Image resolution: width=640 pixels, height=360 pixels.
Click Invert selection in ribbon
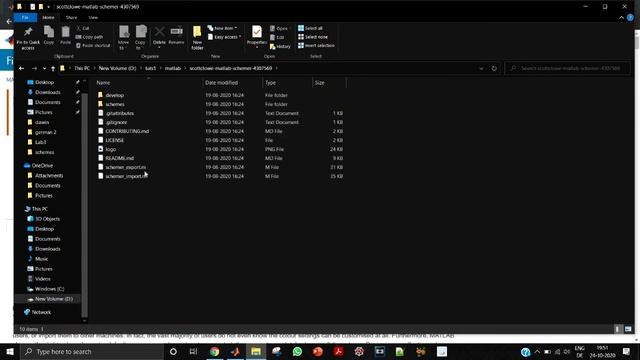click(x=316, y=45)
